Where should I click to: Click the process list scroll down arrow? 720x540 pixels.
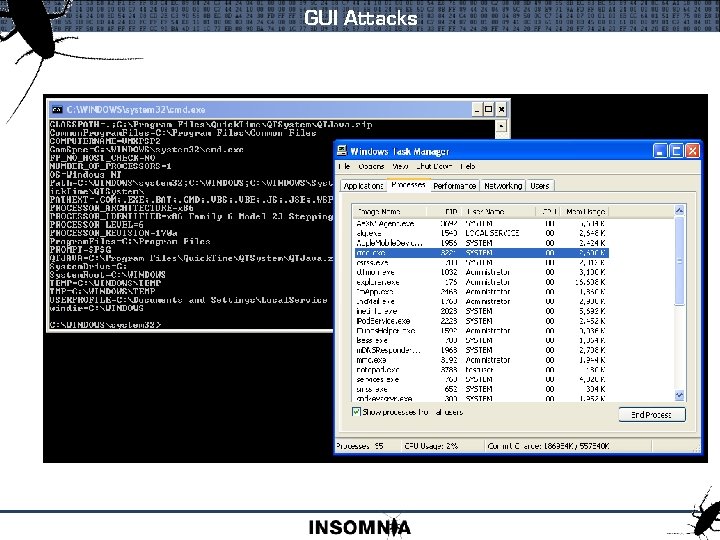click(x=679, y=395)
